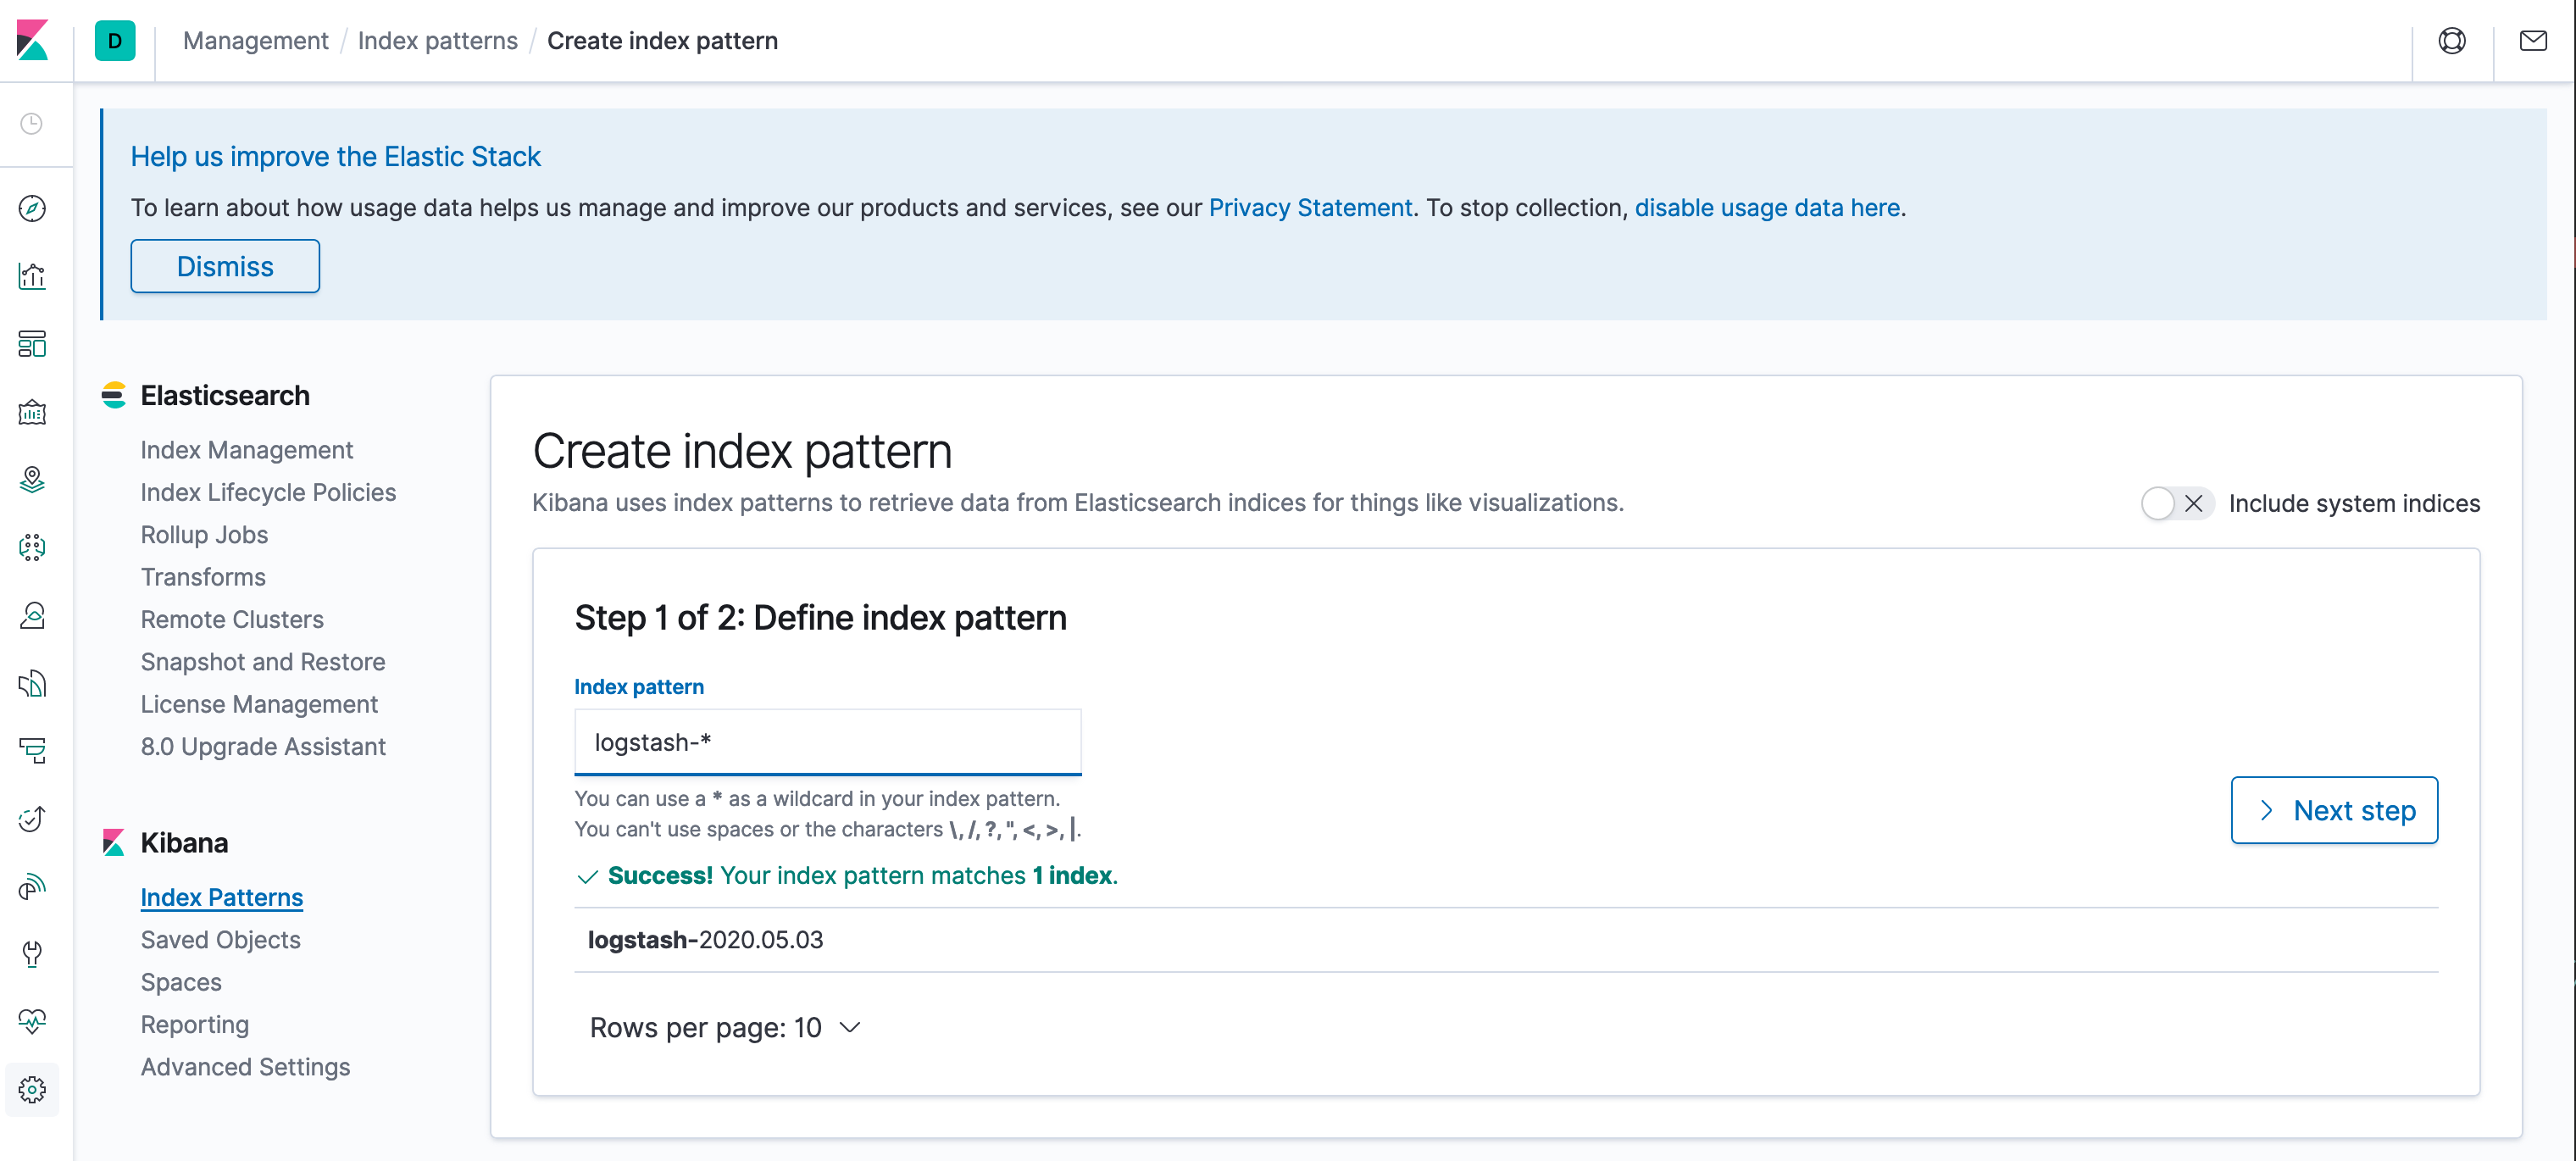Click the Kibana section logo icon
The height and width of the screenshot is (1161, 2576).
point(114,843)
